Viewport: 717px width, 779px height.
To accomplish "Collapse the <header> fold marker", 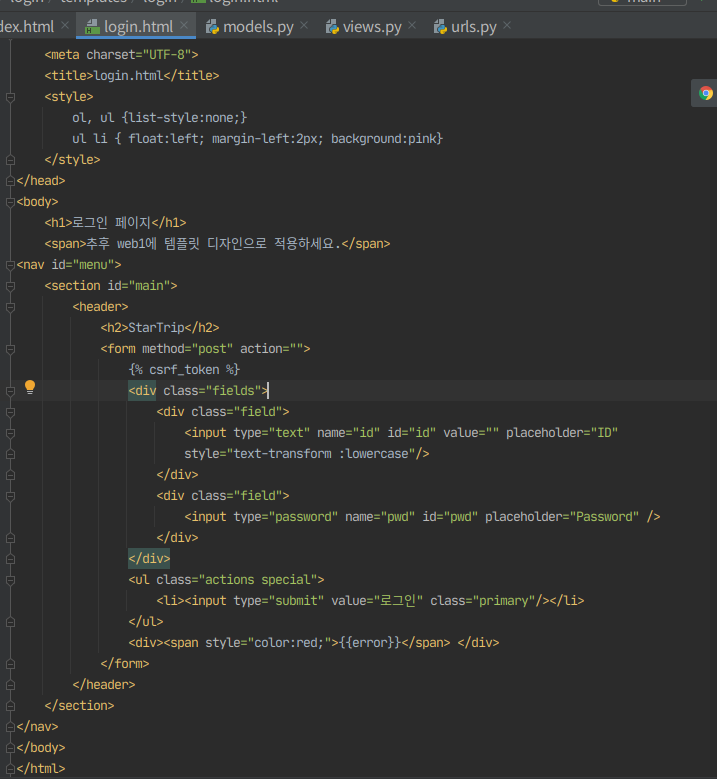I will click(10, 307).
